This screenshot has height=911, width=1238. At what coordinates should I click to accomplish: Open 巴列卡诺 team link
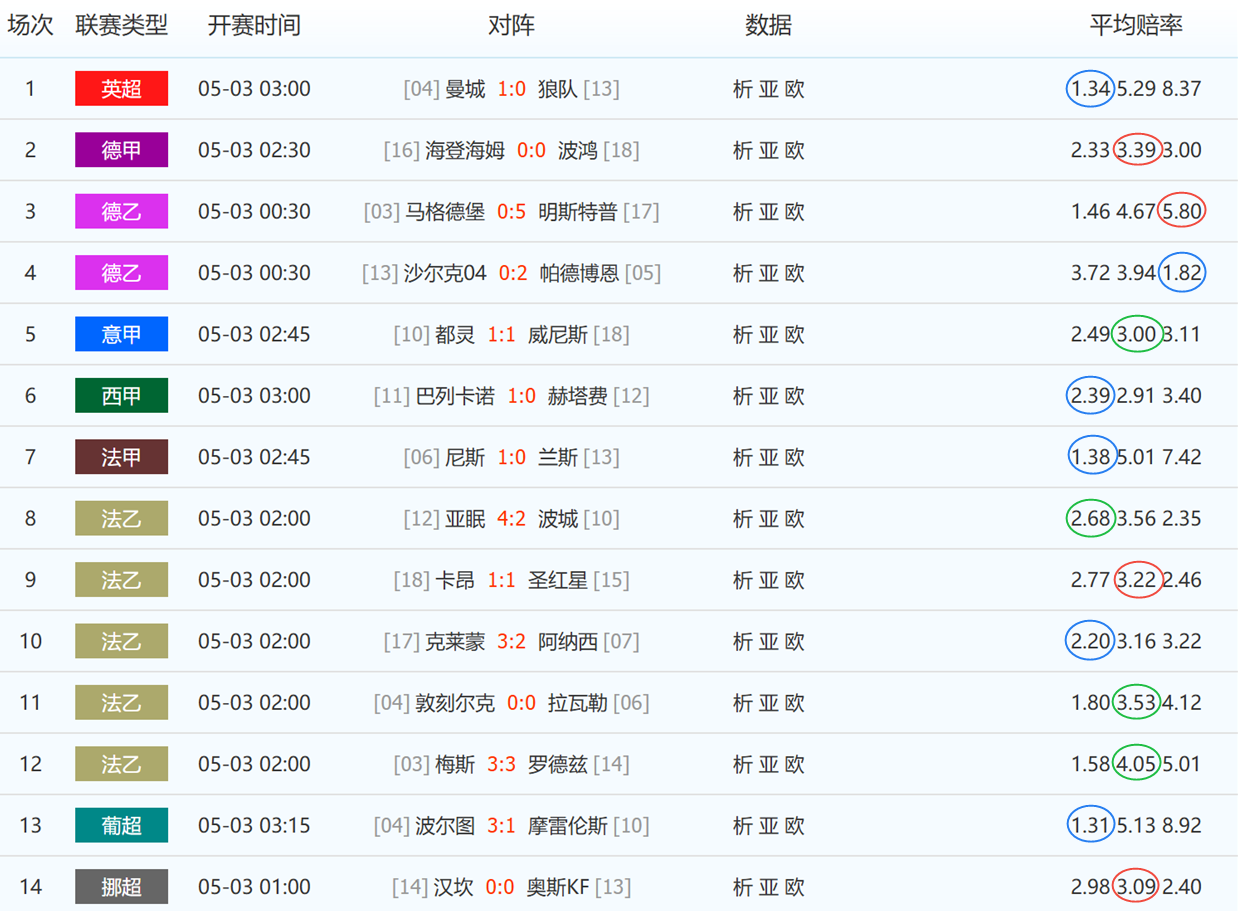[x=455, y=396]
